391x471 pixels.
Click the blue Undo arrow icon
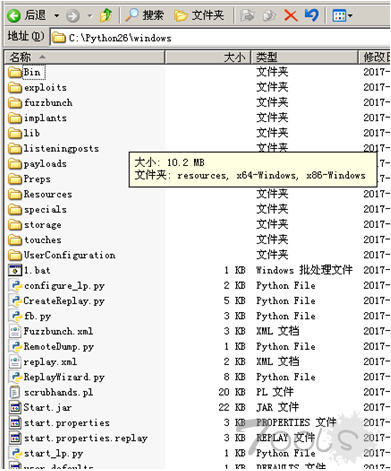[312, 15]
